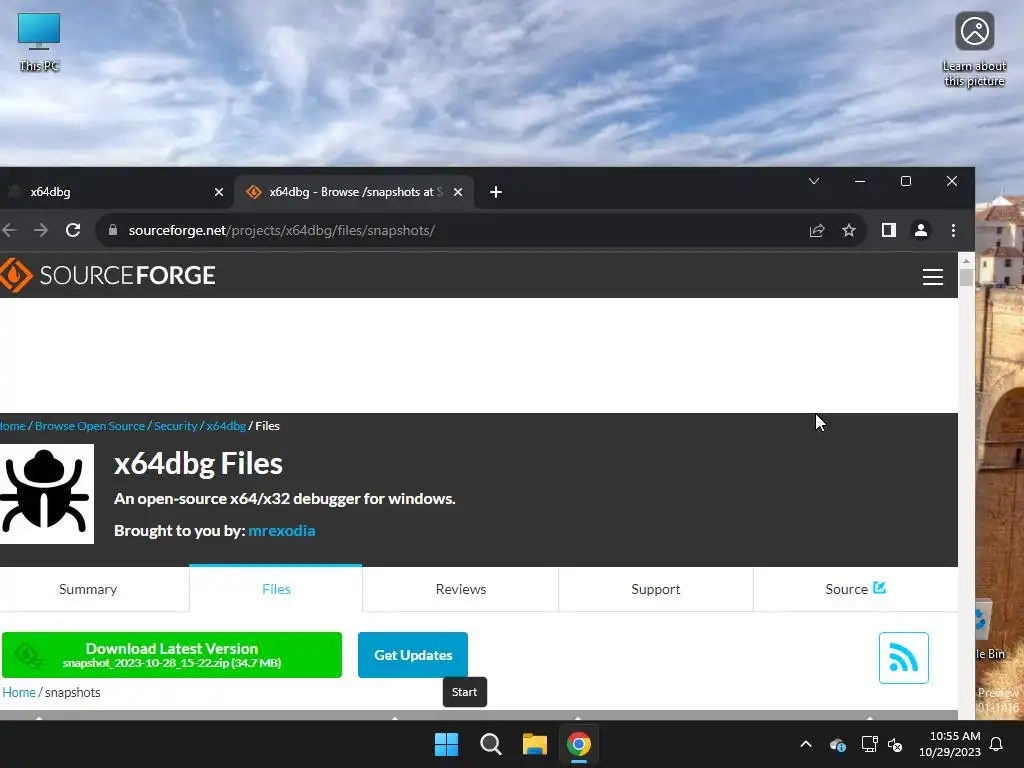This screenshot has height=768, width=1024.
Task: Open This PC desktop icon
Action: (x=39, y=41)
